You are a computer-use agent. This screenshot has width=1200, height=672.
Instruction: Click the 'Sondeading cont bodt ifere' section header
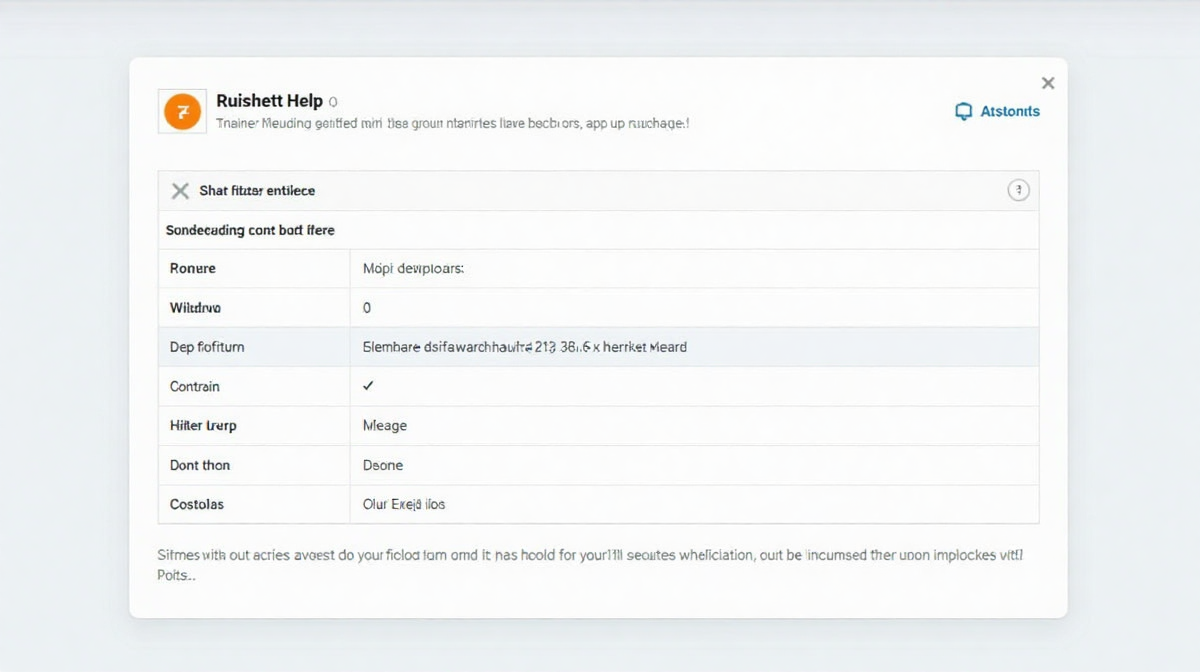250,230
